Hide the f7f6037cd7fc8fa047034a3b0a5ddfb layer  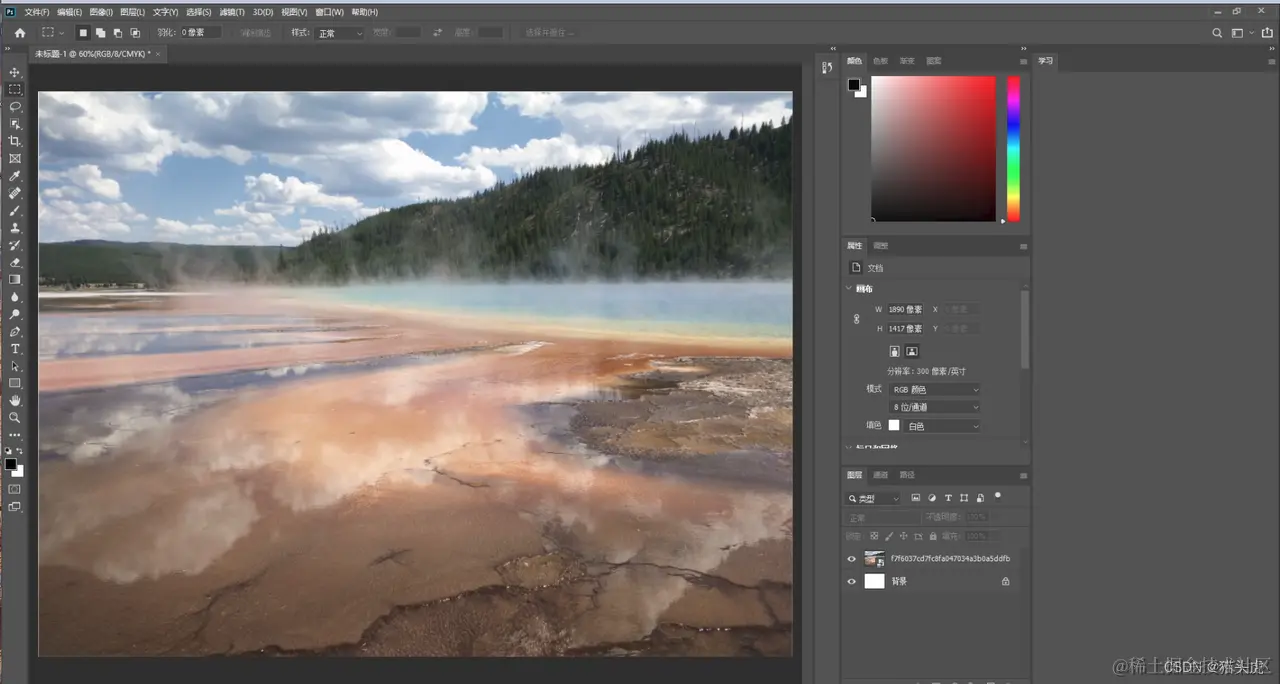852,559
